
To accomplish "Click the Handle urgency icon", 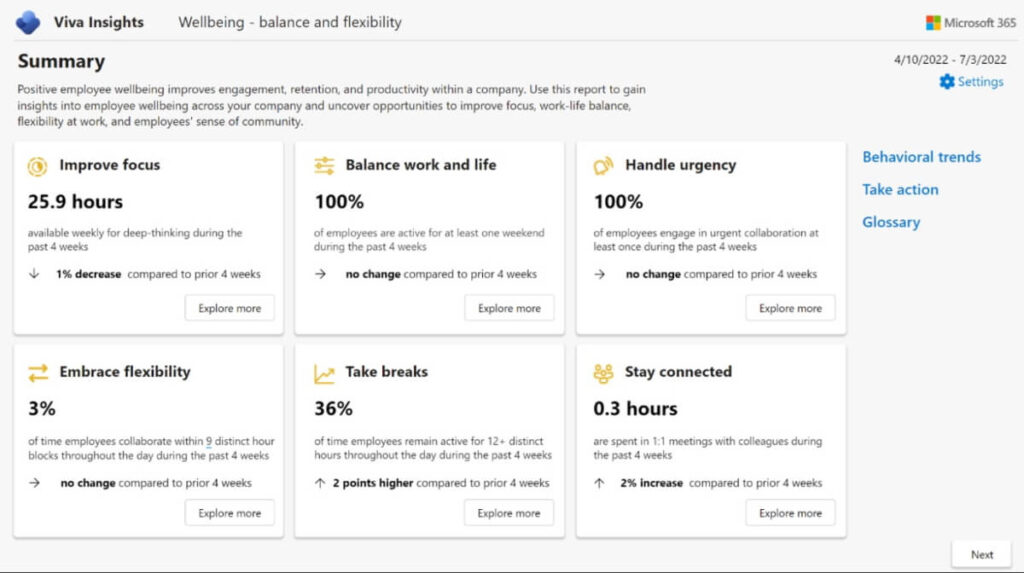I will (604, 166).
